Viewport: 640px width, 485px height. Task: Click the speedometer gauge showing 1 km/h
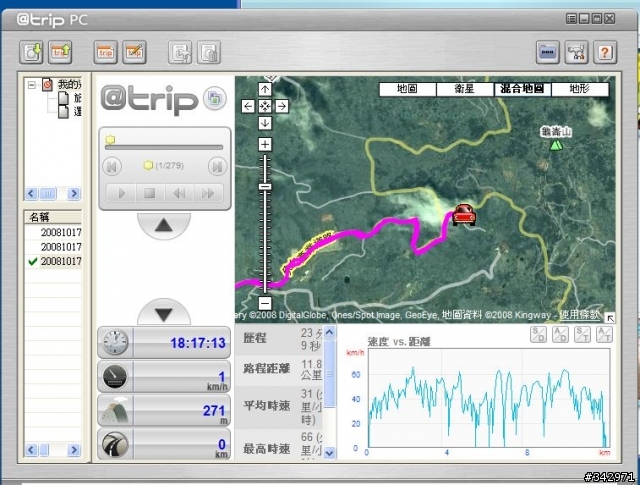(x=164, y=376)
